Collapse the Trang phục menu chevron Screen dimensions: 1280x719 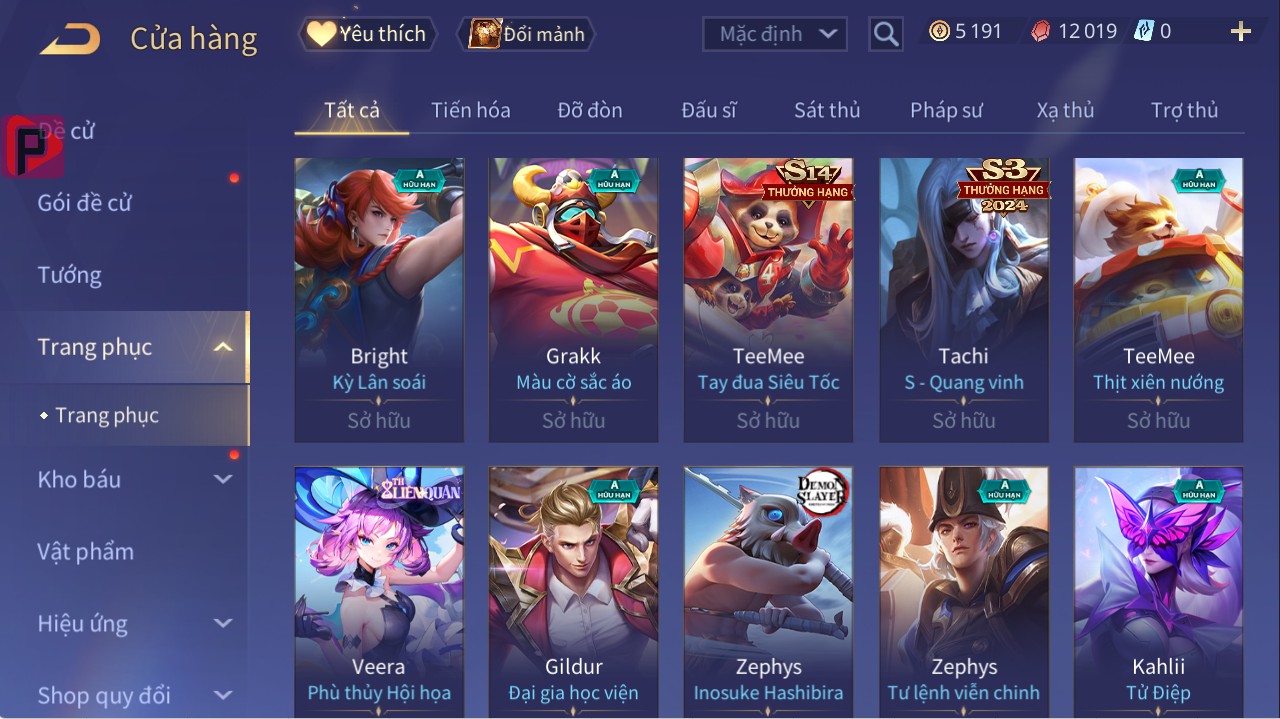[223, 347]
